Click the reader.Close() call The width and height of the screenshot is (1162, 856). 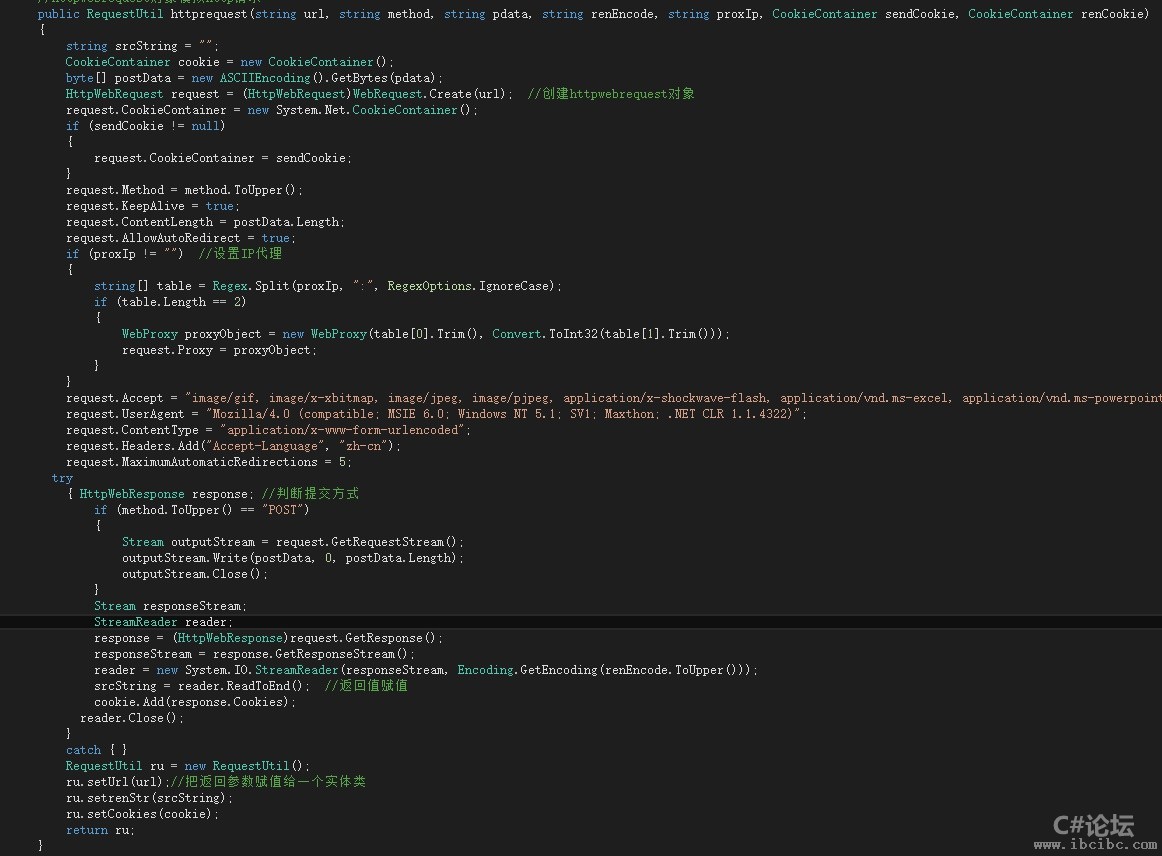pyautogui.click(x=132, y=718)
